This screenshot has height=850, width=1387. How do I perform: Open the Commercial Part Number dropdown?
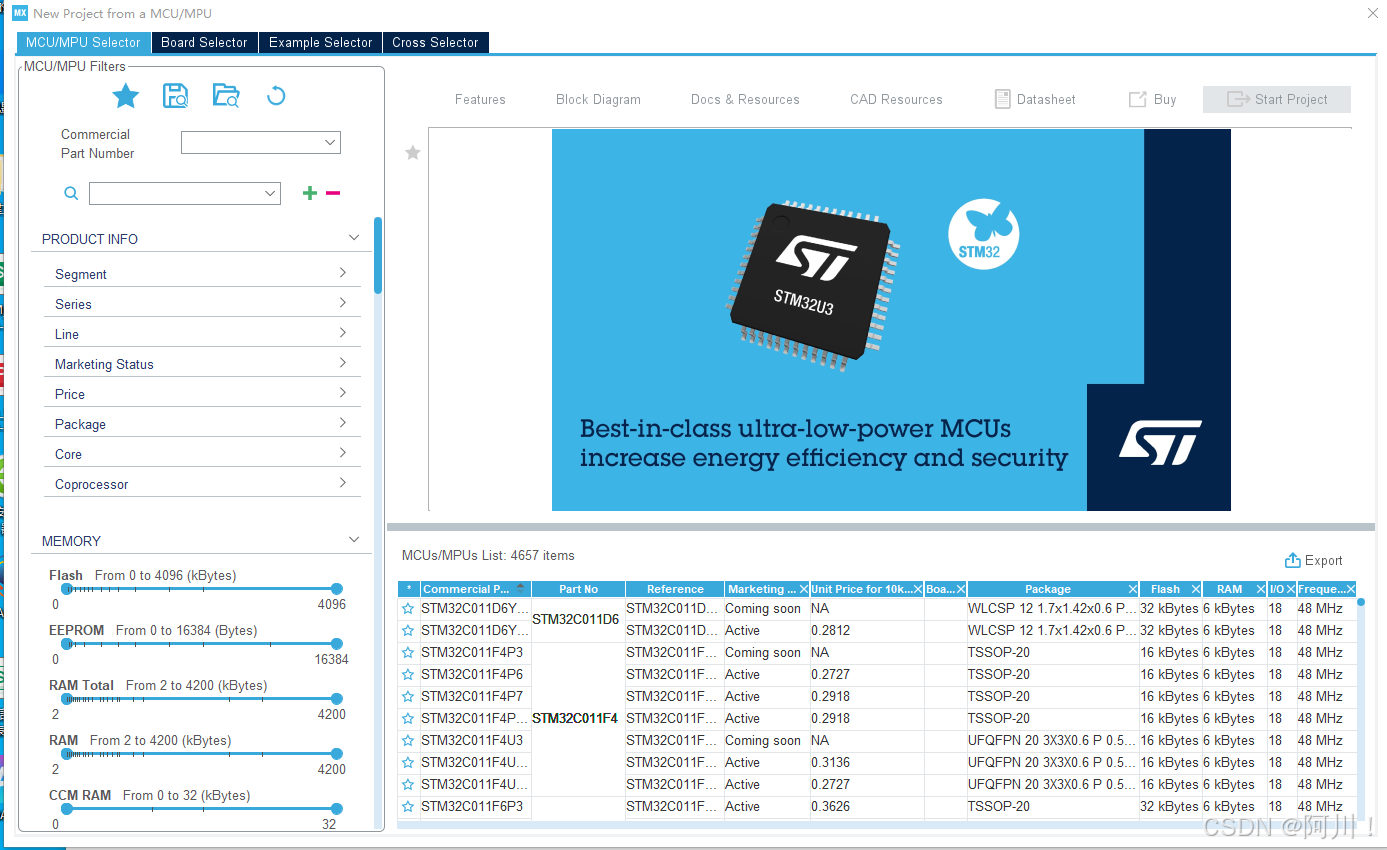(x=329, y=143)
